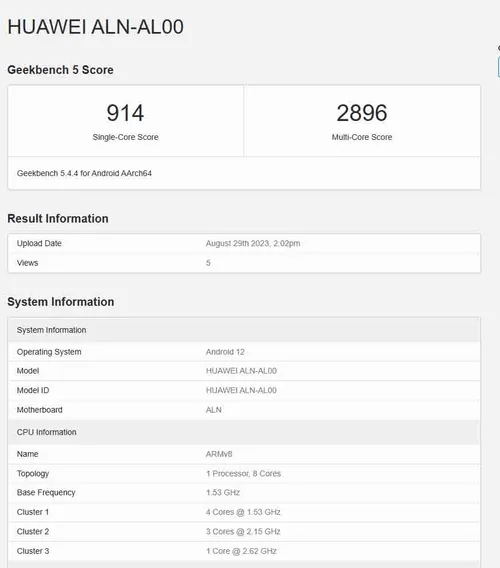Click the Multi-Core Score label
Viewport: 500px width, 568px height.
pyautogui.click(x=362, y=137)
